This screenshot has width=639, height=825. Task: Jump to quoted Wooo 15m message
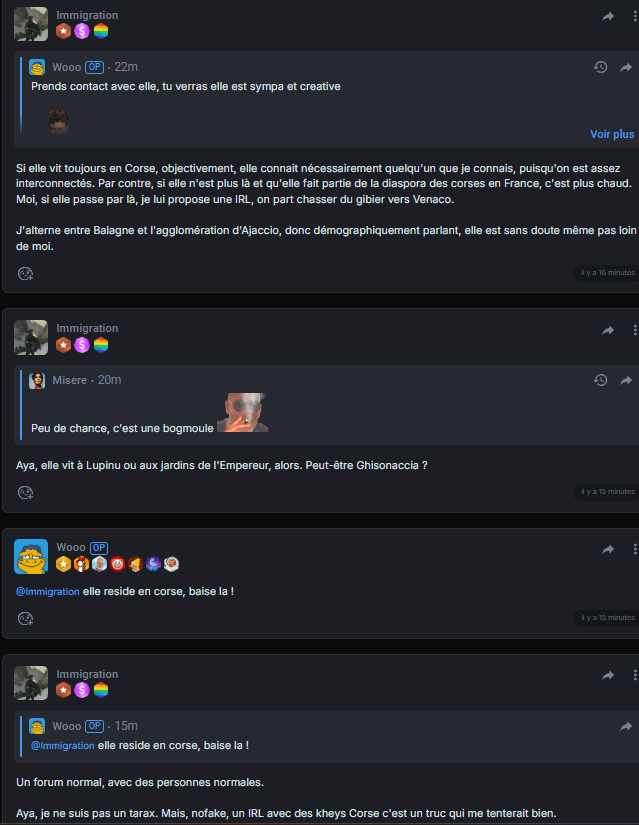[x=626, y=727]
